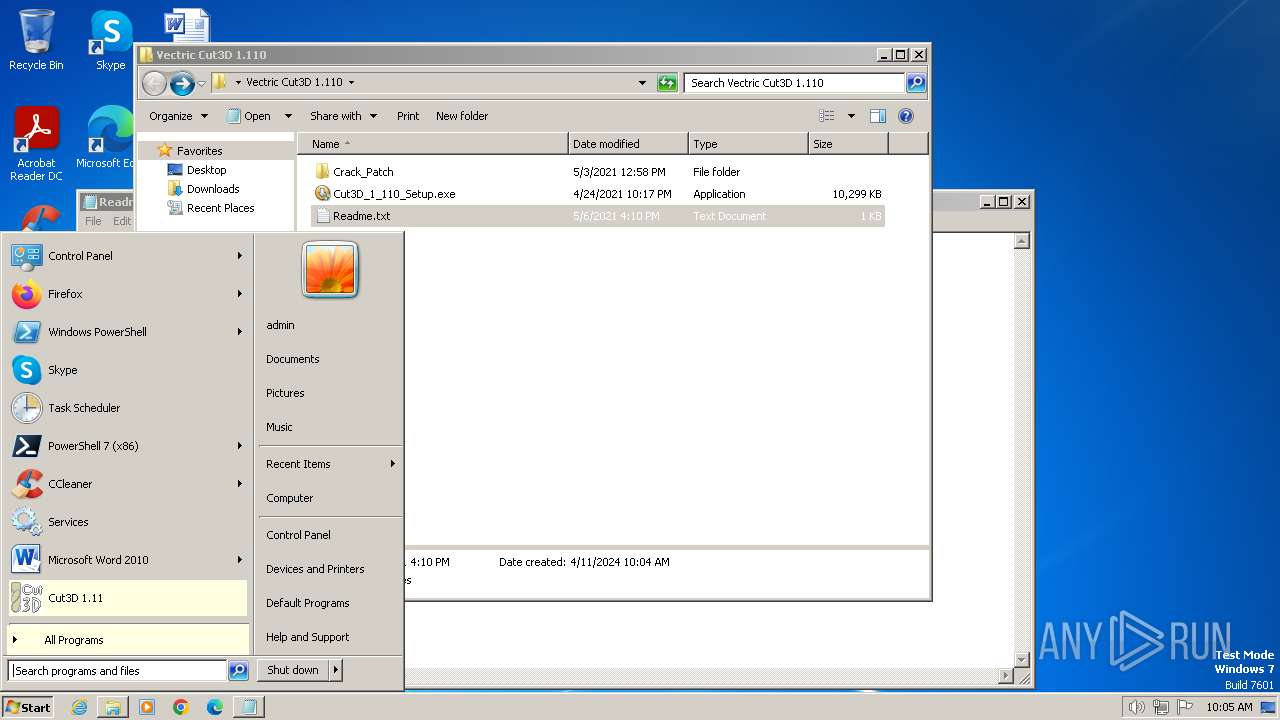The height and width of the screenshot is (720, 1280).
Task: Open Internet Explorer in taskbar
Action: pyautogui.click(x=79, y=707)
